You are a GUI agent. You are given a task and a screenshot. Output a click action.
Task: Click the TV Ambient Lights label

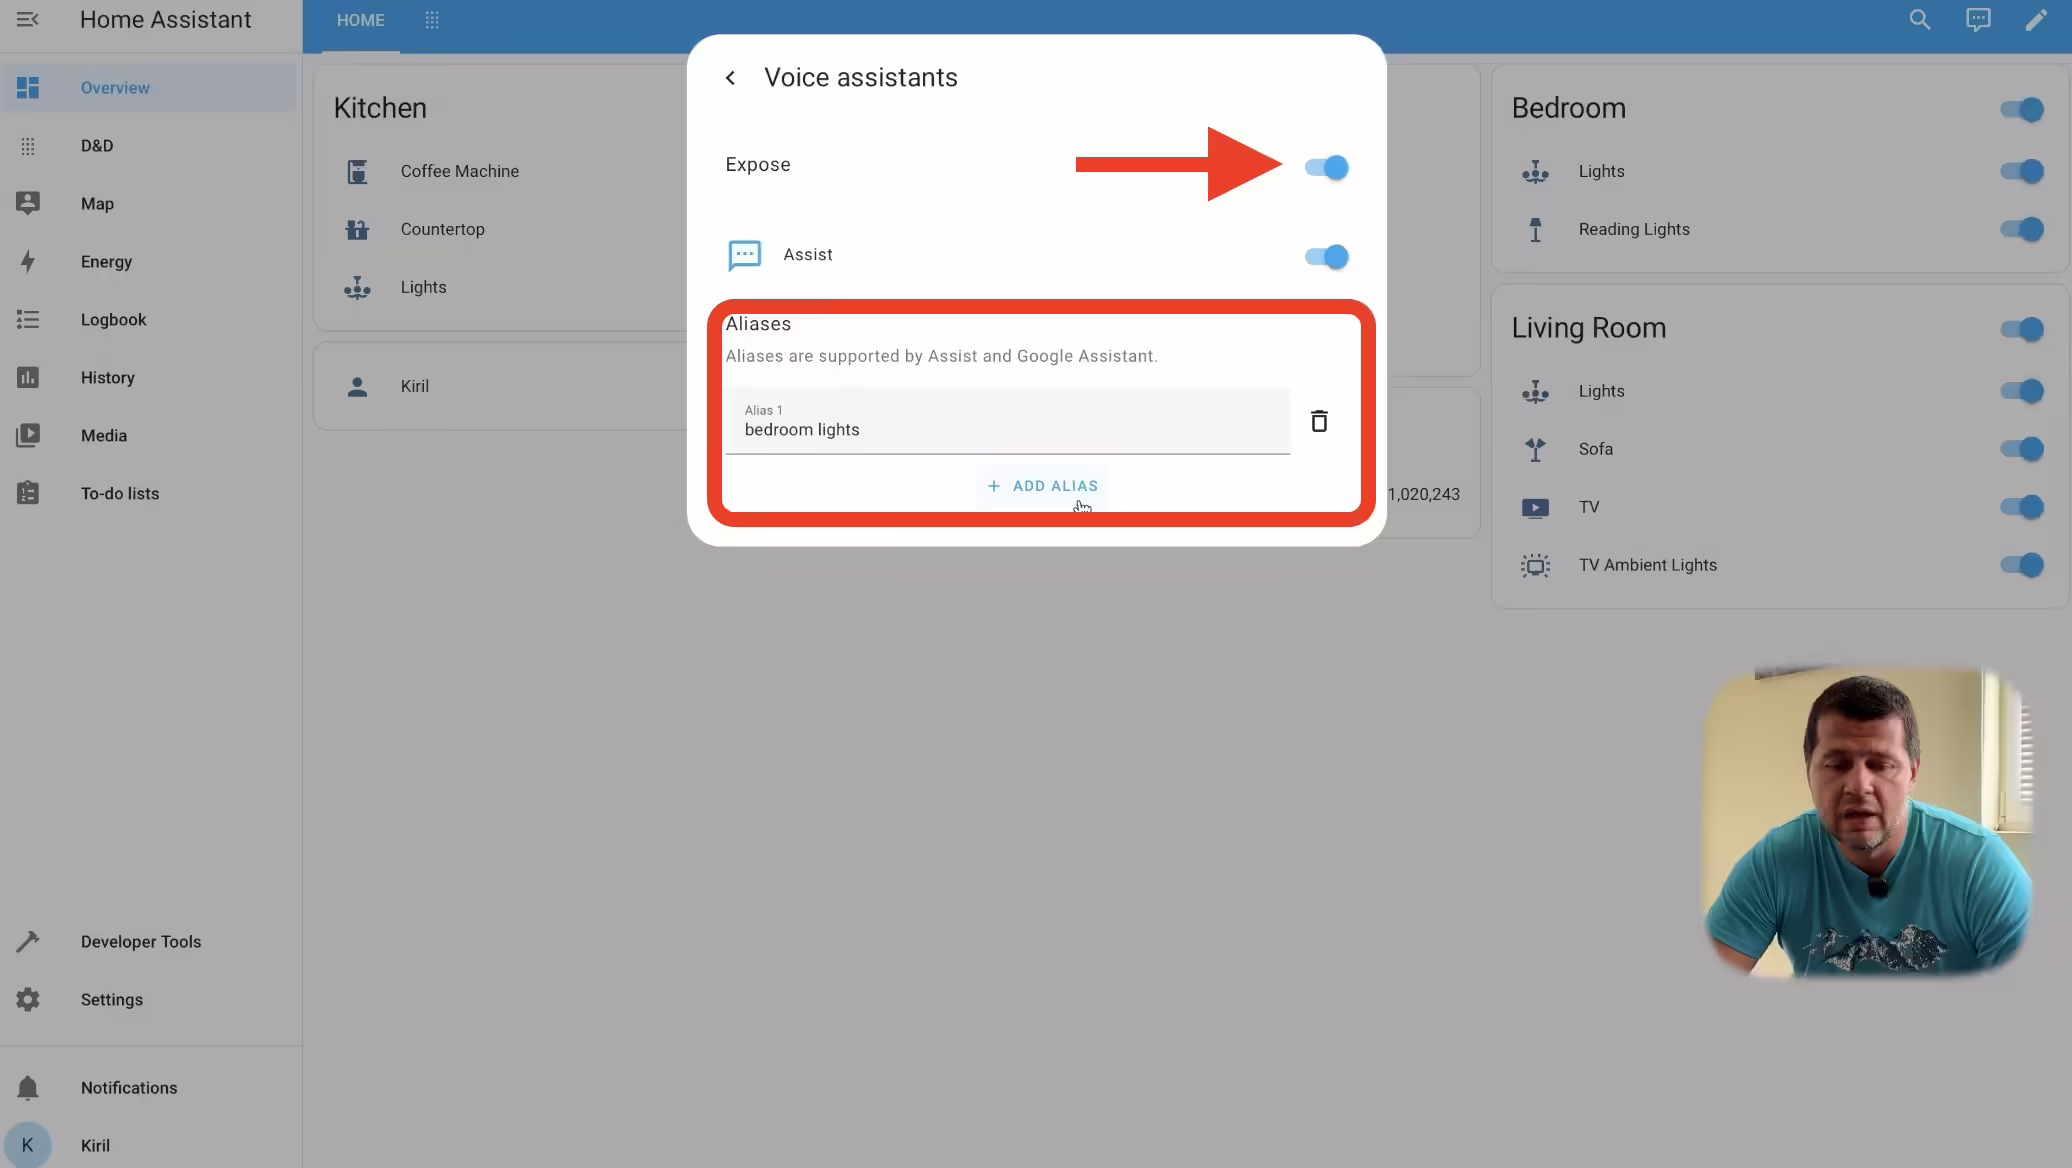tap(1648, 565)
